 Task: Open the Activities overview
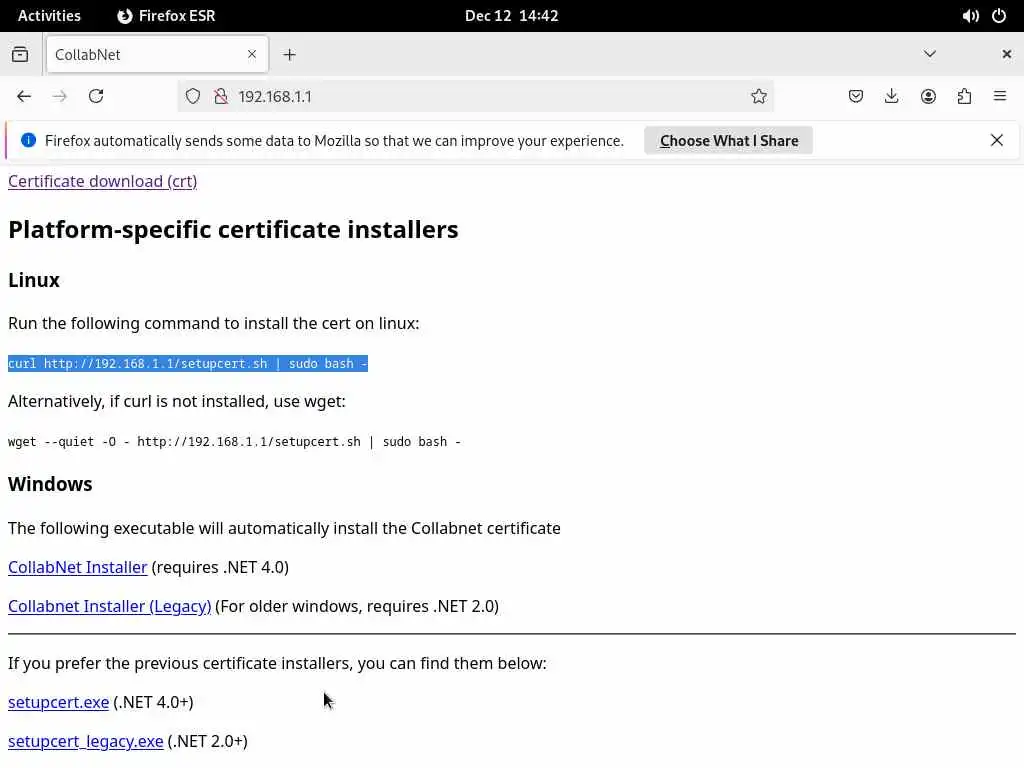pyautogui.click(x=49, y=16)
